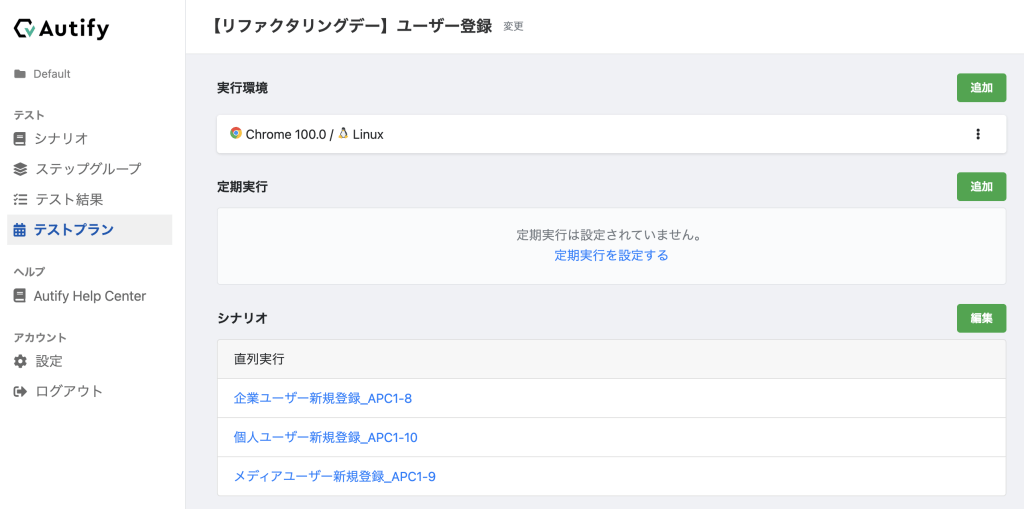Click the シナリオ book icon in sidebar

click(20, 139)
